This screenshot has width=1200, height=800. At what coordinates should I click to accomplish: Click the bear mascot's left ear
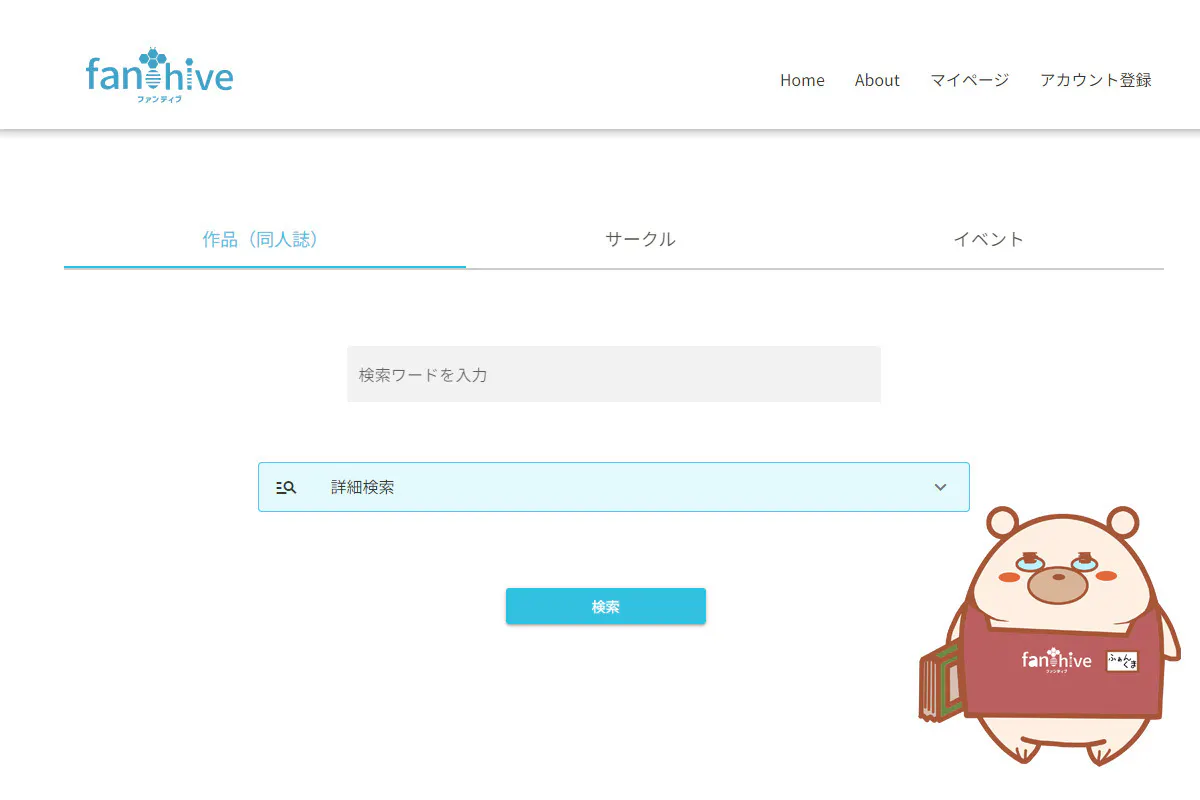point(1002,522)
